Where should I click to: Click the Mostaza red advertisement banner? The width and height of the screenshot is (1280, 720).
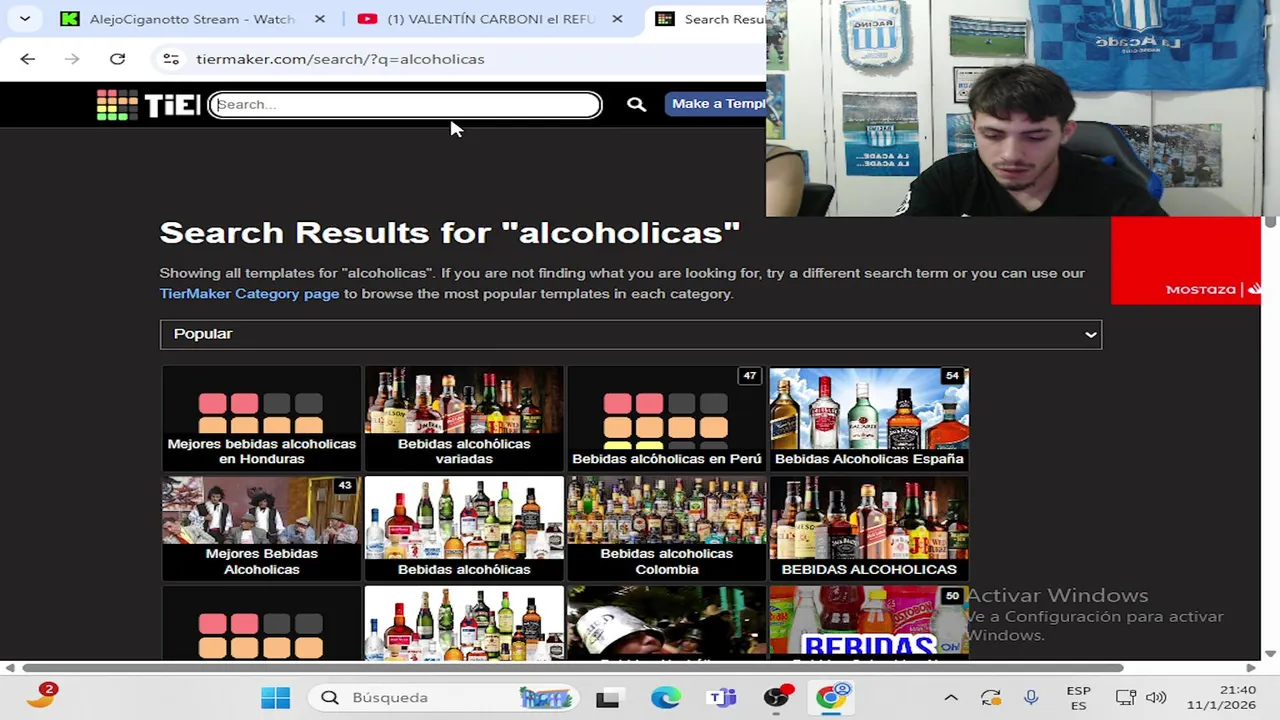tap(1185, 261)
